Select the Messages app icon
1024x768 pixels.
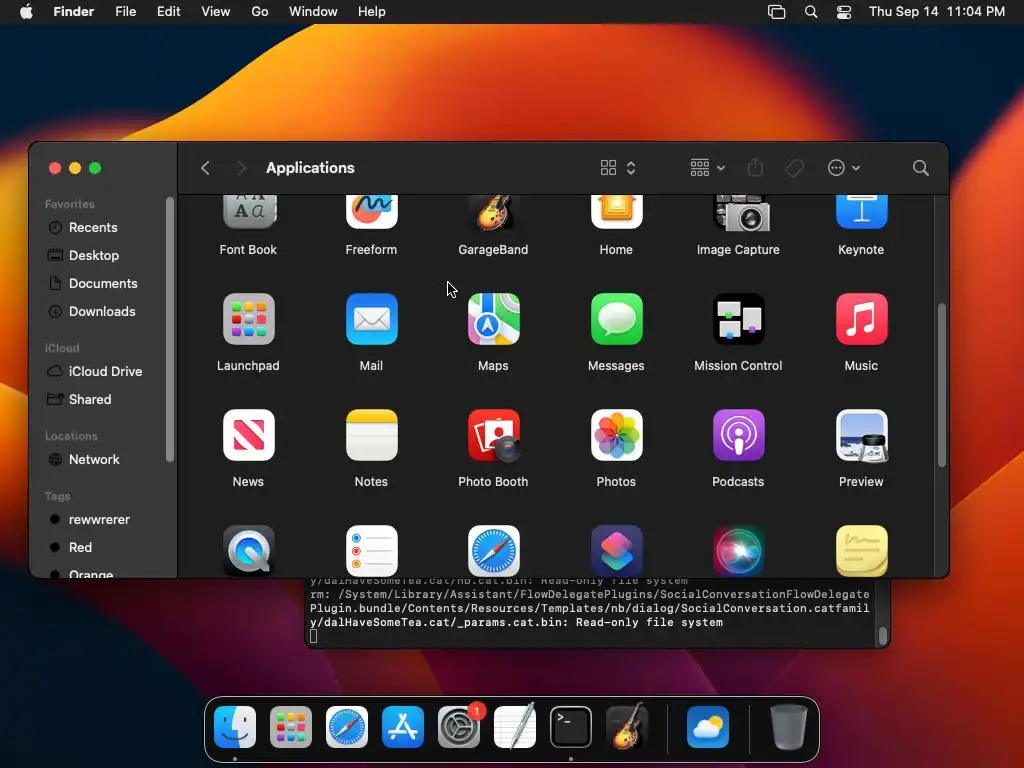pyautogui.click(x=616, y=319)
